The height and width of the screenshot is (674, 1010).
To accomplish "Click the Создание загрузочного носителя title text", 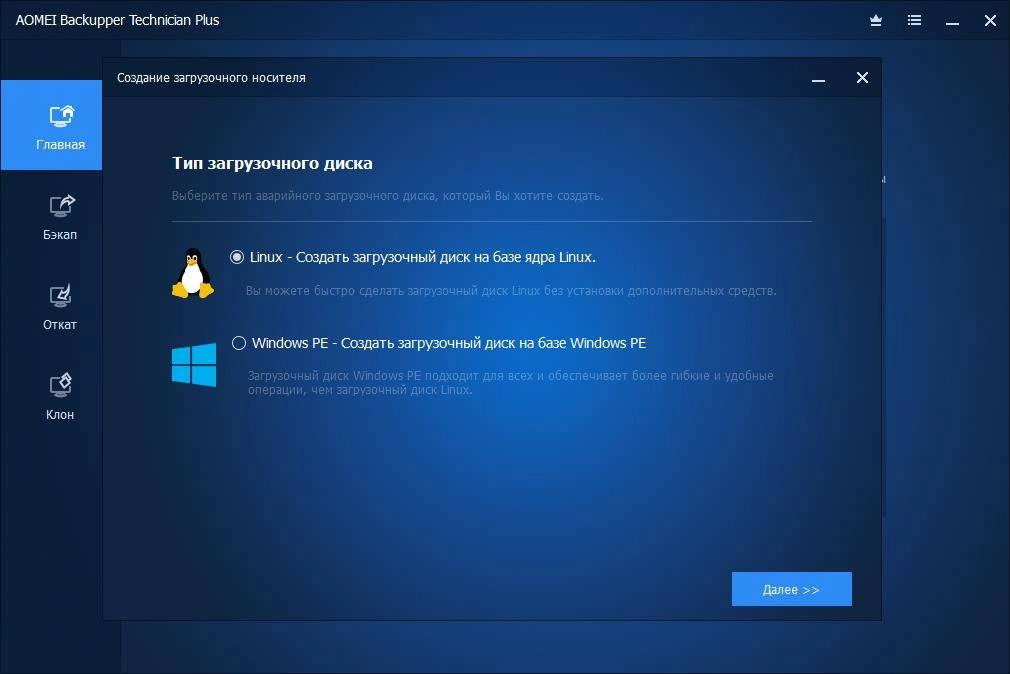I will pos(211,78).
